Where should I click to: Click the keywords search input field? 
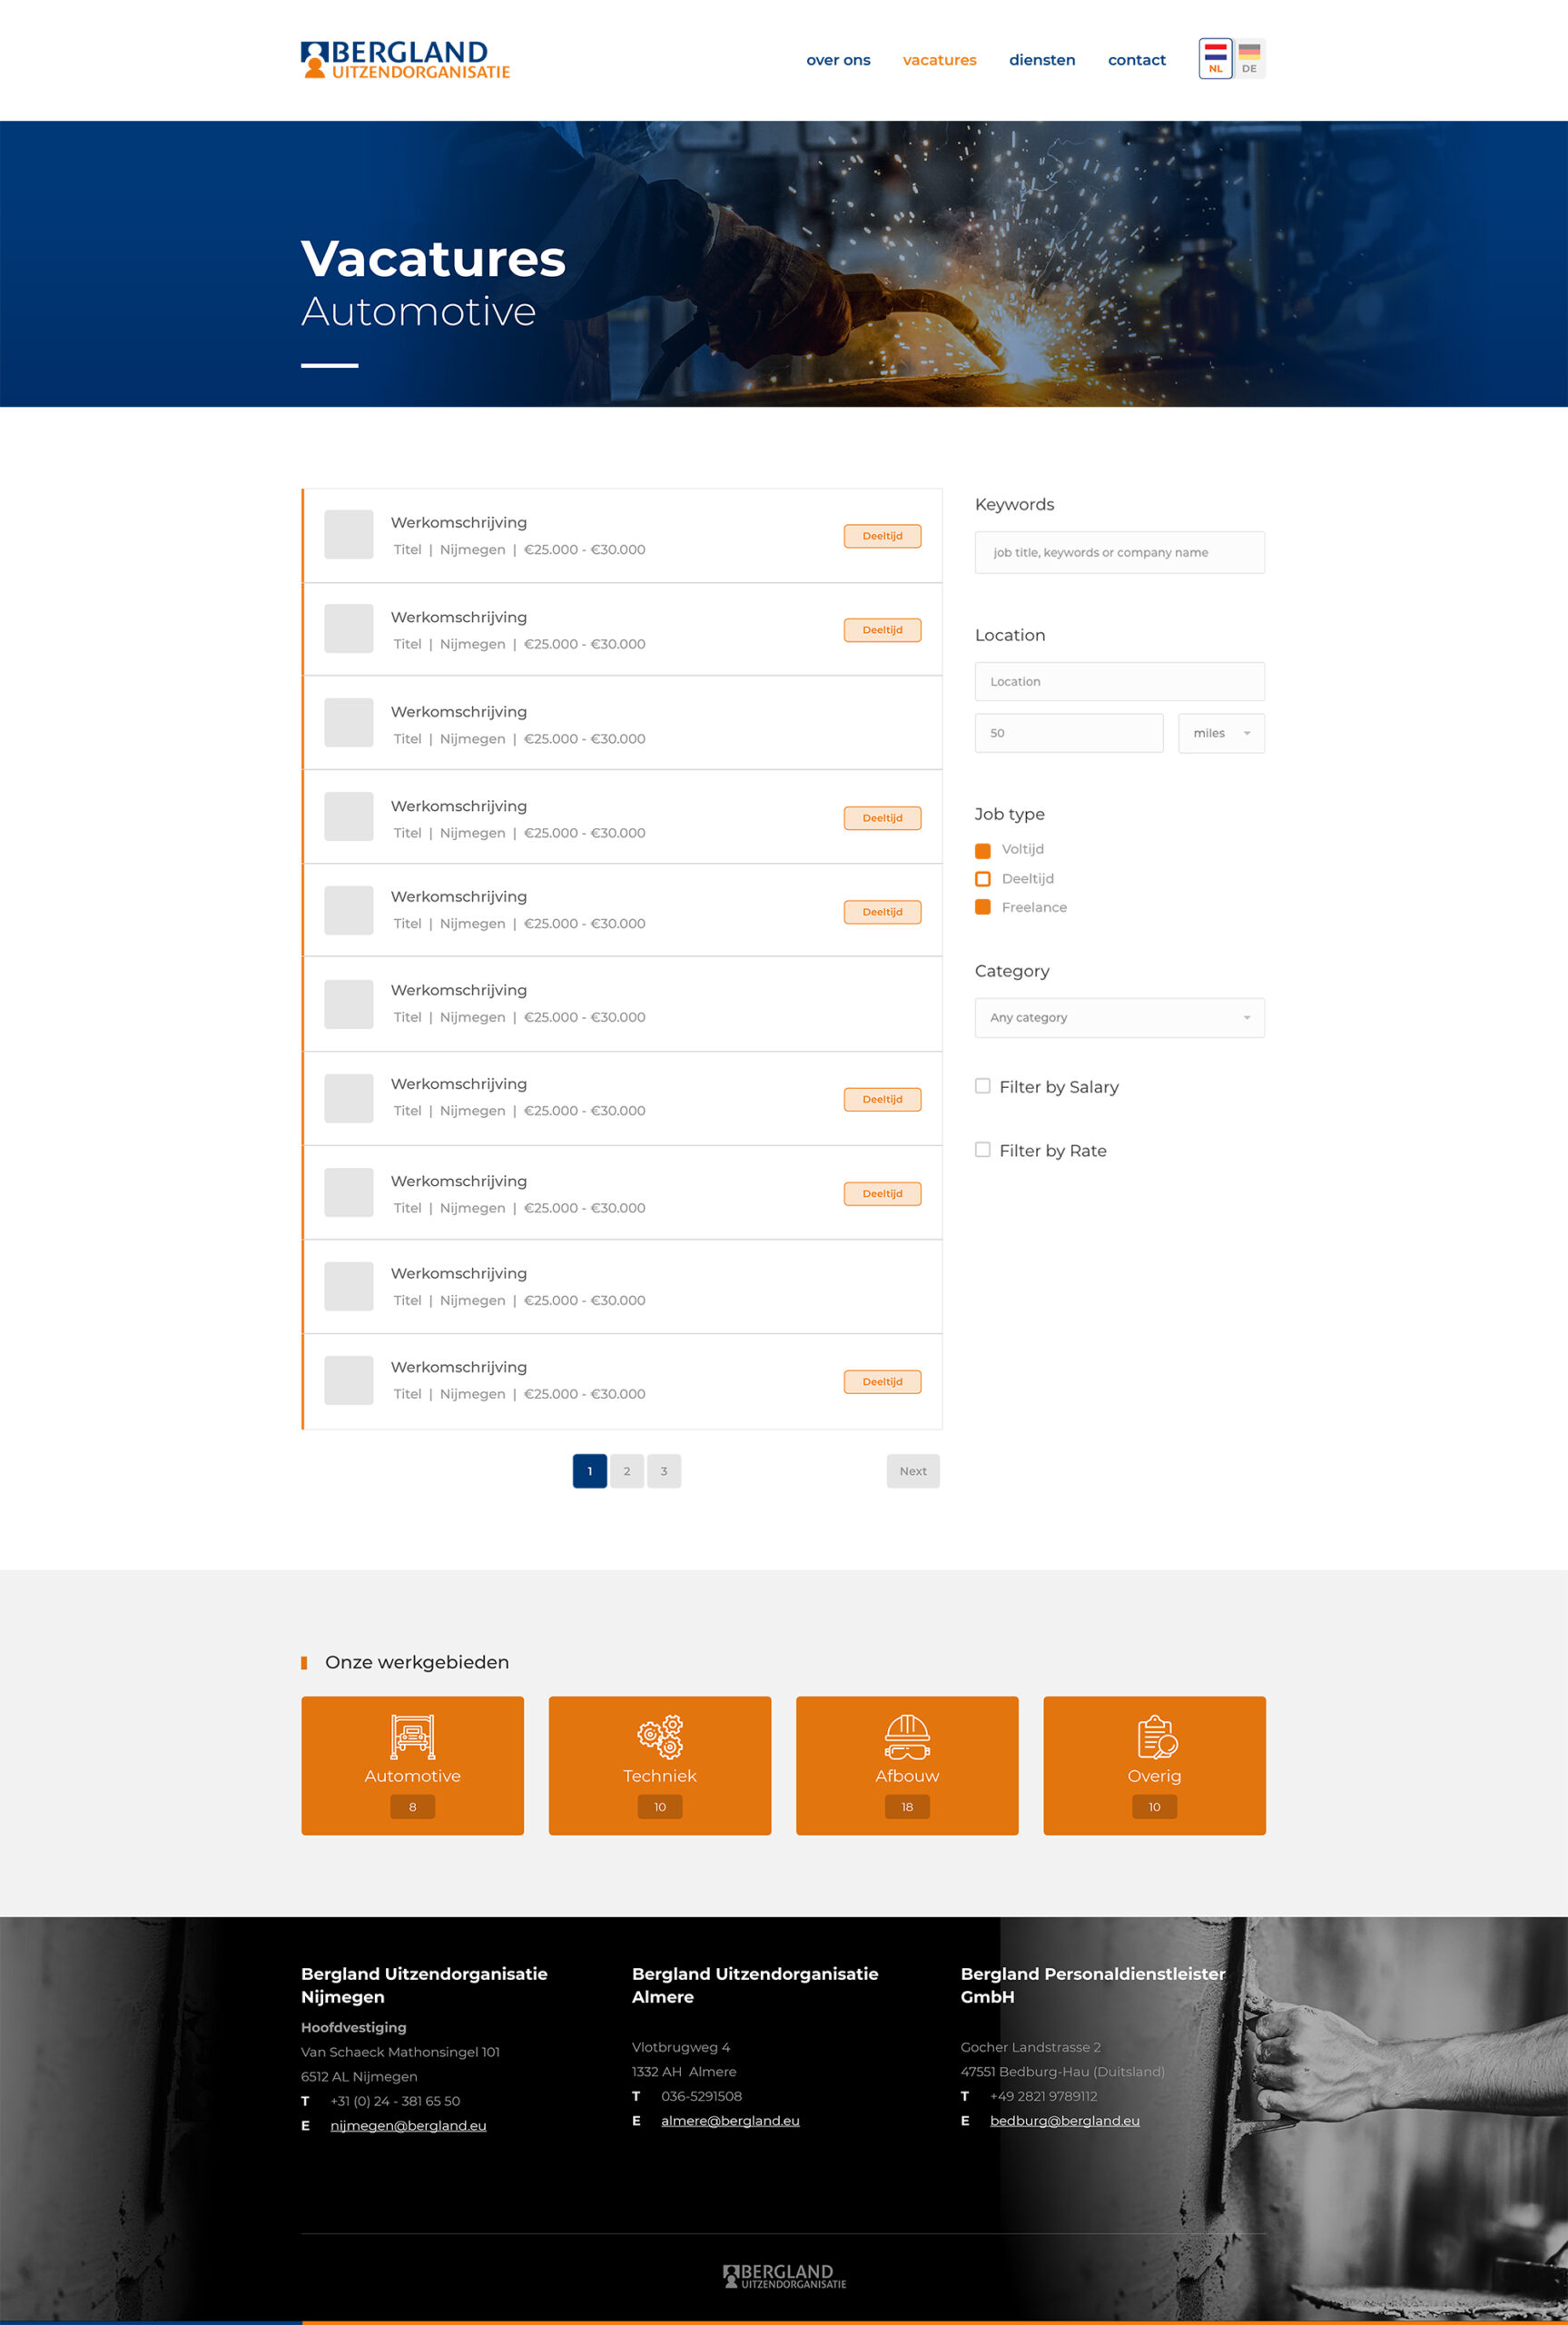click(x=1118, y=552)
